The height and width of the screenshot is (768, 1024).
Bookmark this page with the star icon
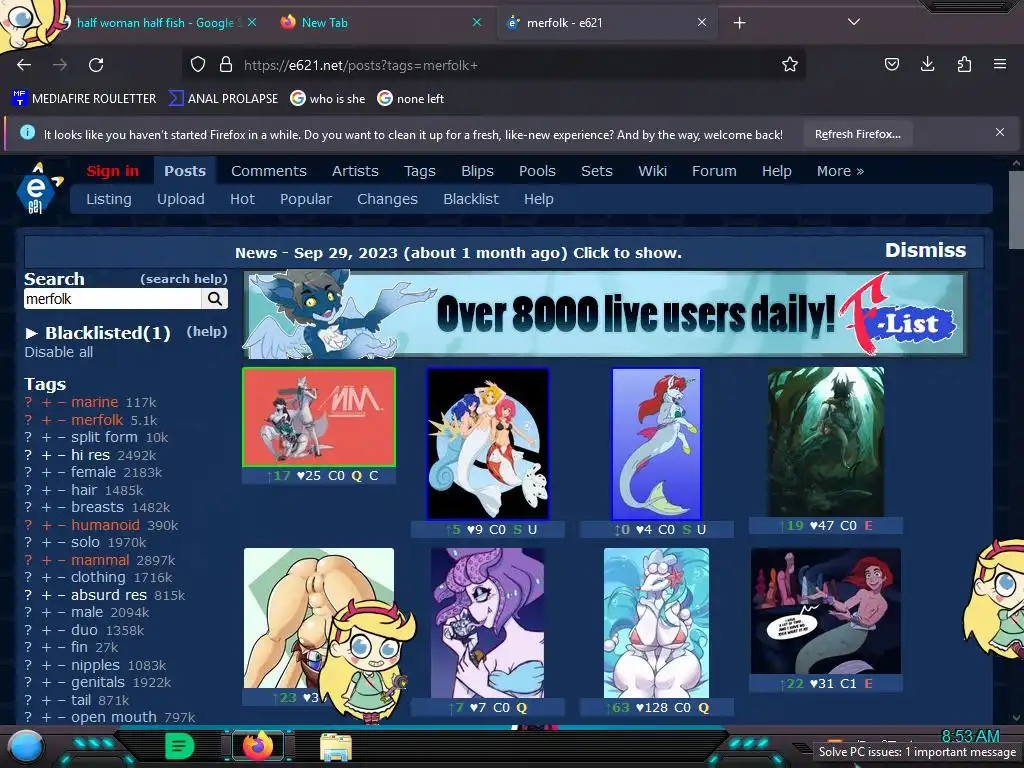[x=790, y=65]
